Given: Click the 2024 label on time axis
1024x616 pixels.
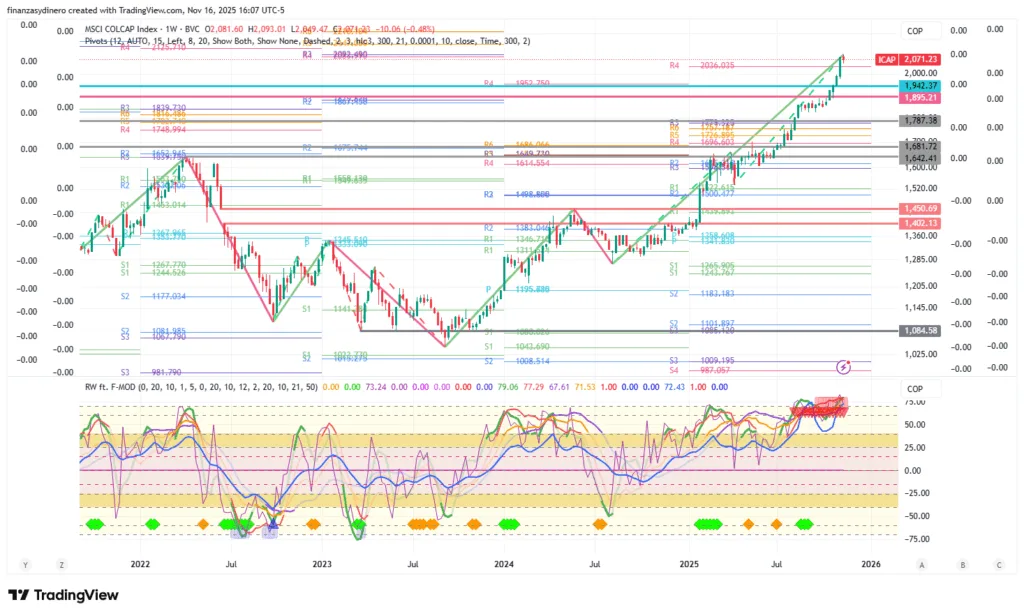Looking at the screenshot, I should click(x=503, y=564).
